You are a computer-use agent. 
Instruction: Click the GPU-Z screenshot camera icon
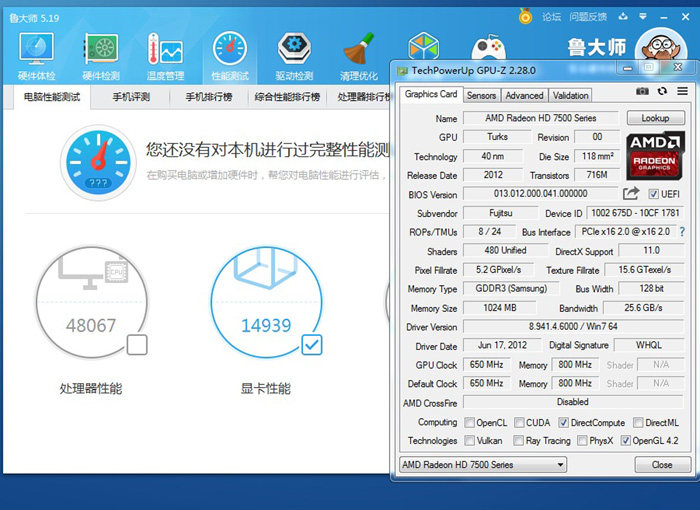pos(642,91)
